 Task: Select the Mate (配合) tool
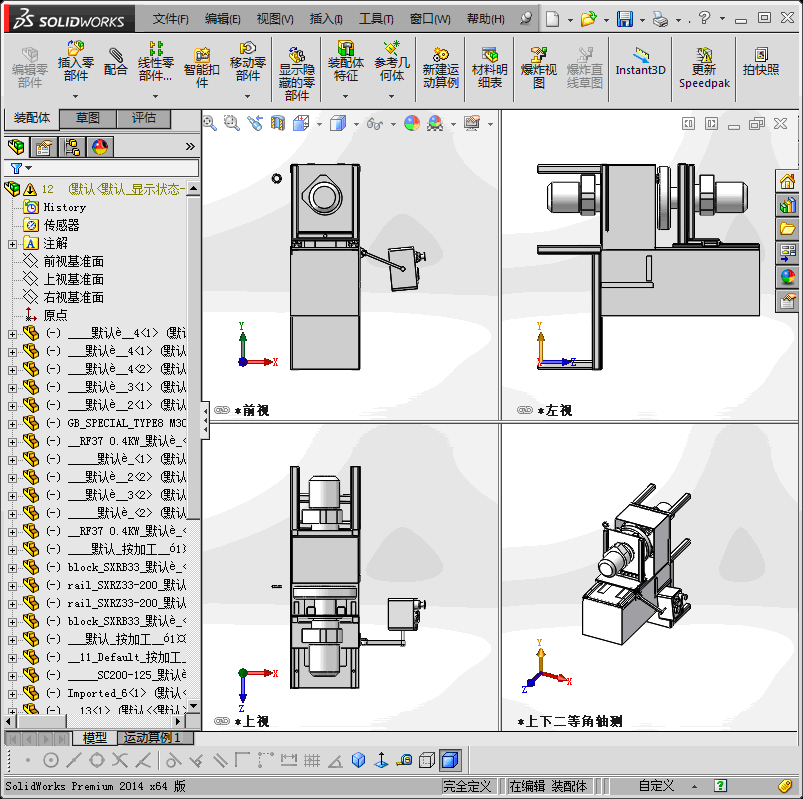tap(115, 61)
